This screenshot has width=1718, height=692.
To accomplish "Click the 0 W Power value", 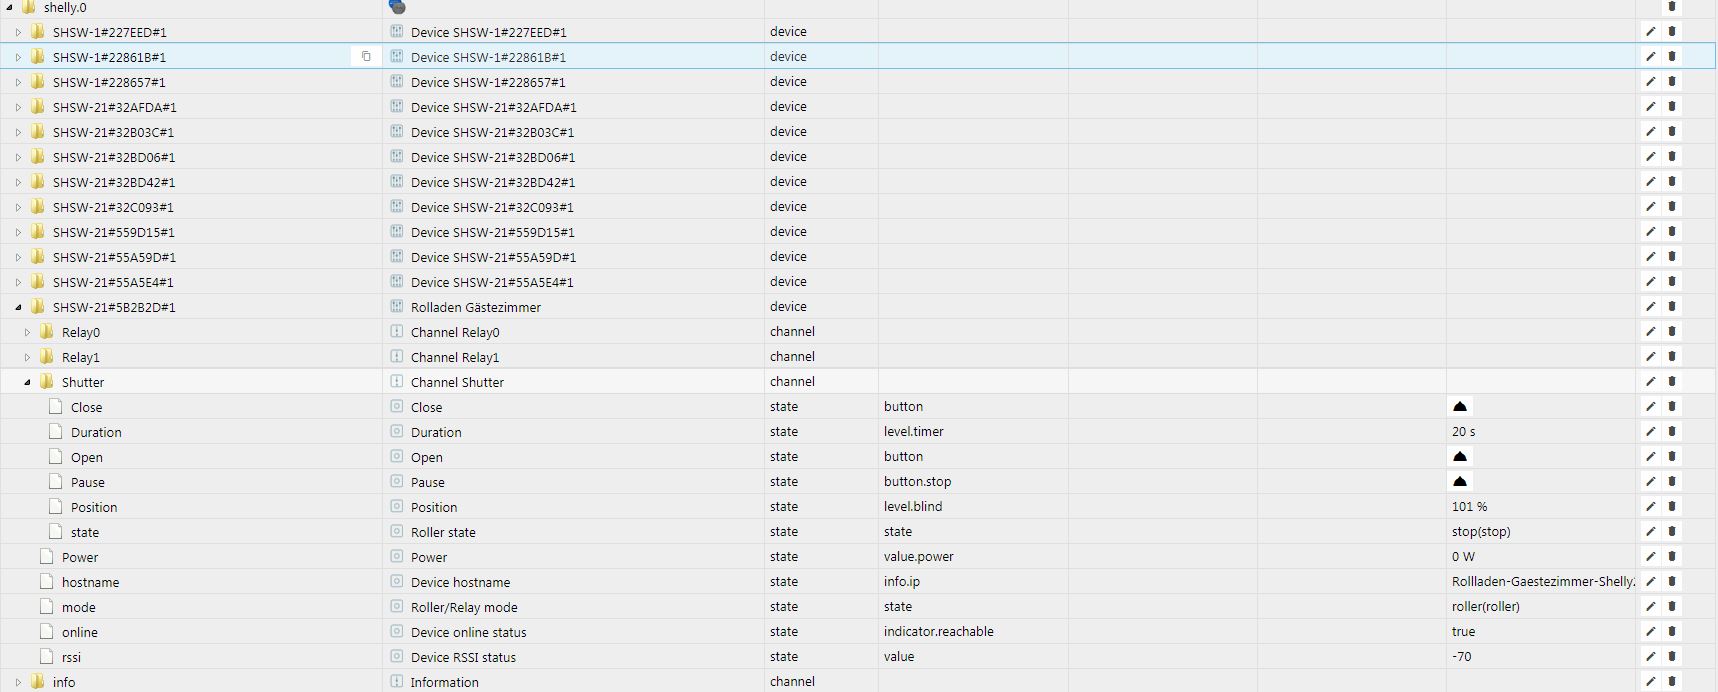I will (x=1463, y=557).
